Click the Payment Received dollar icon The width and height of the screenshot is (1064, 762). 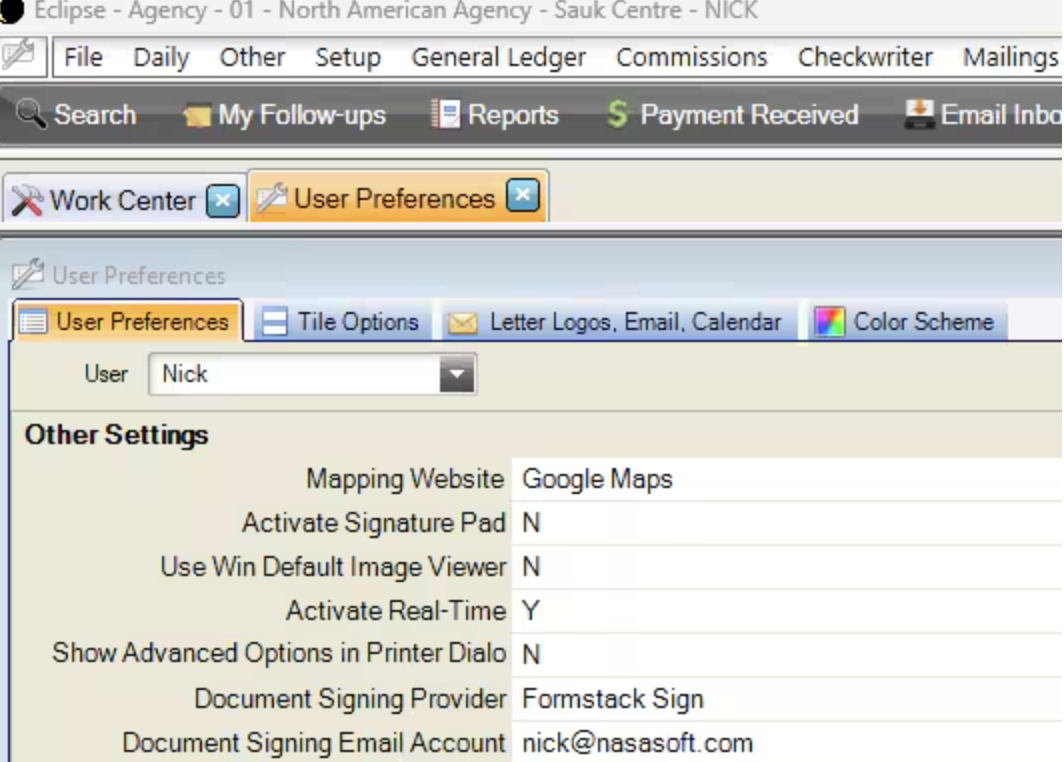click(617, 115)
